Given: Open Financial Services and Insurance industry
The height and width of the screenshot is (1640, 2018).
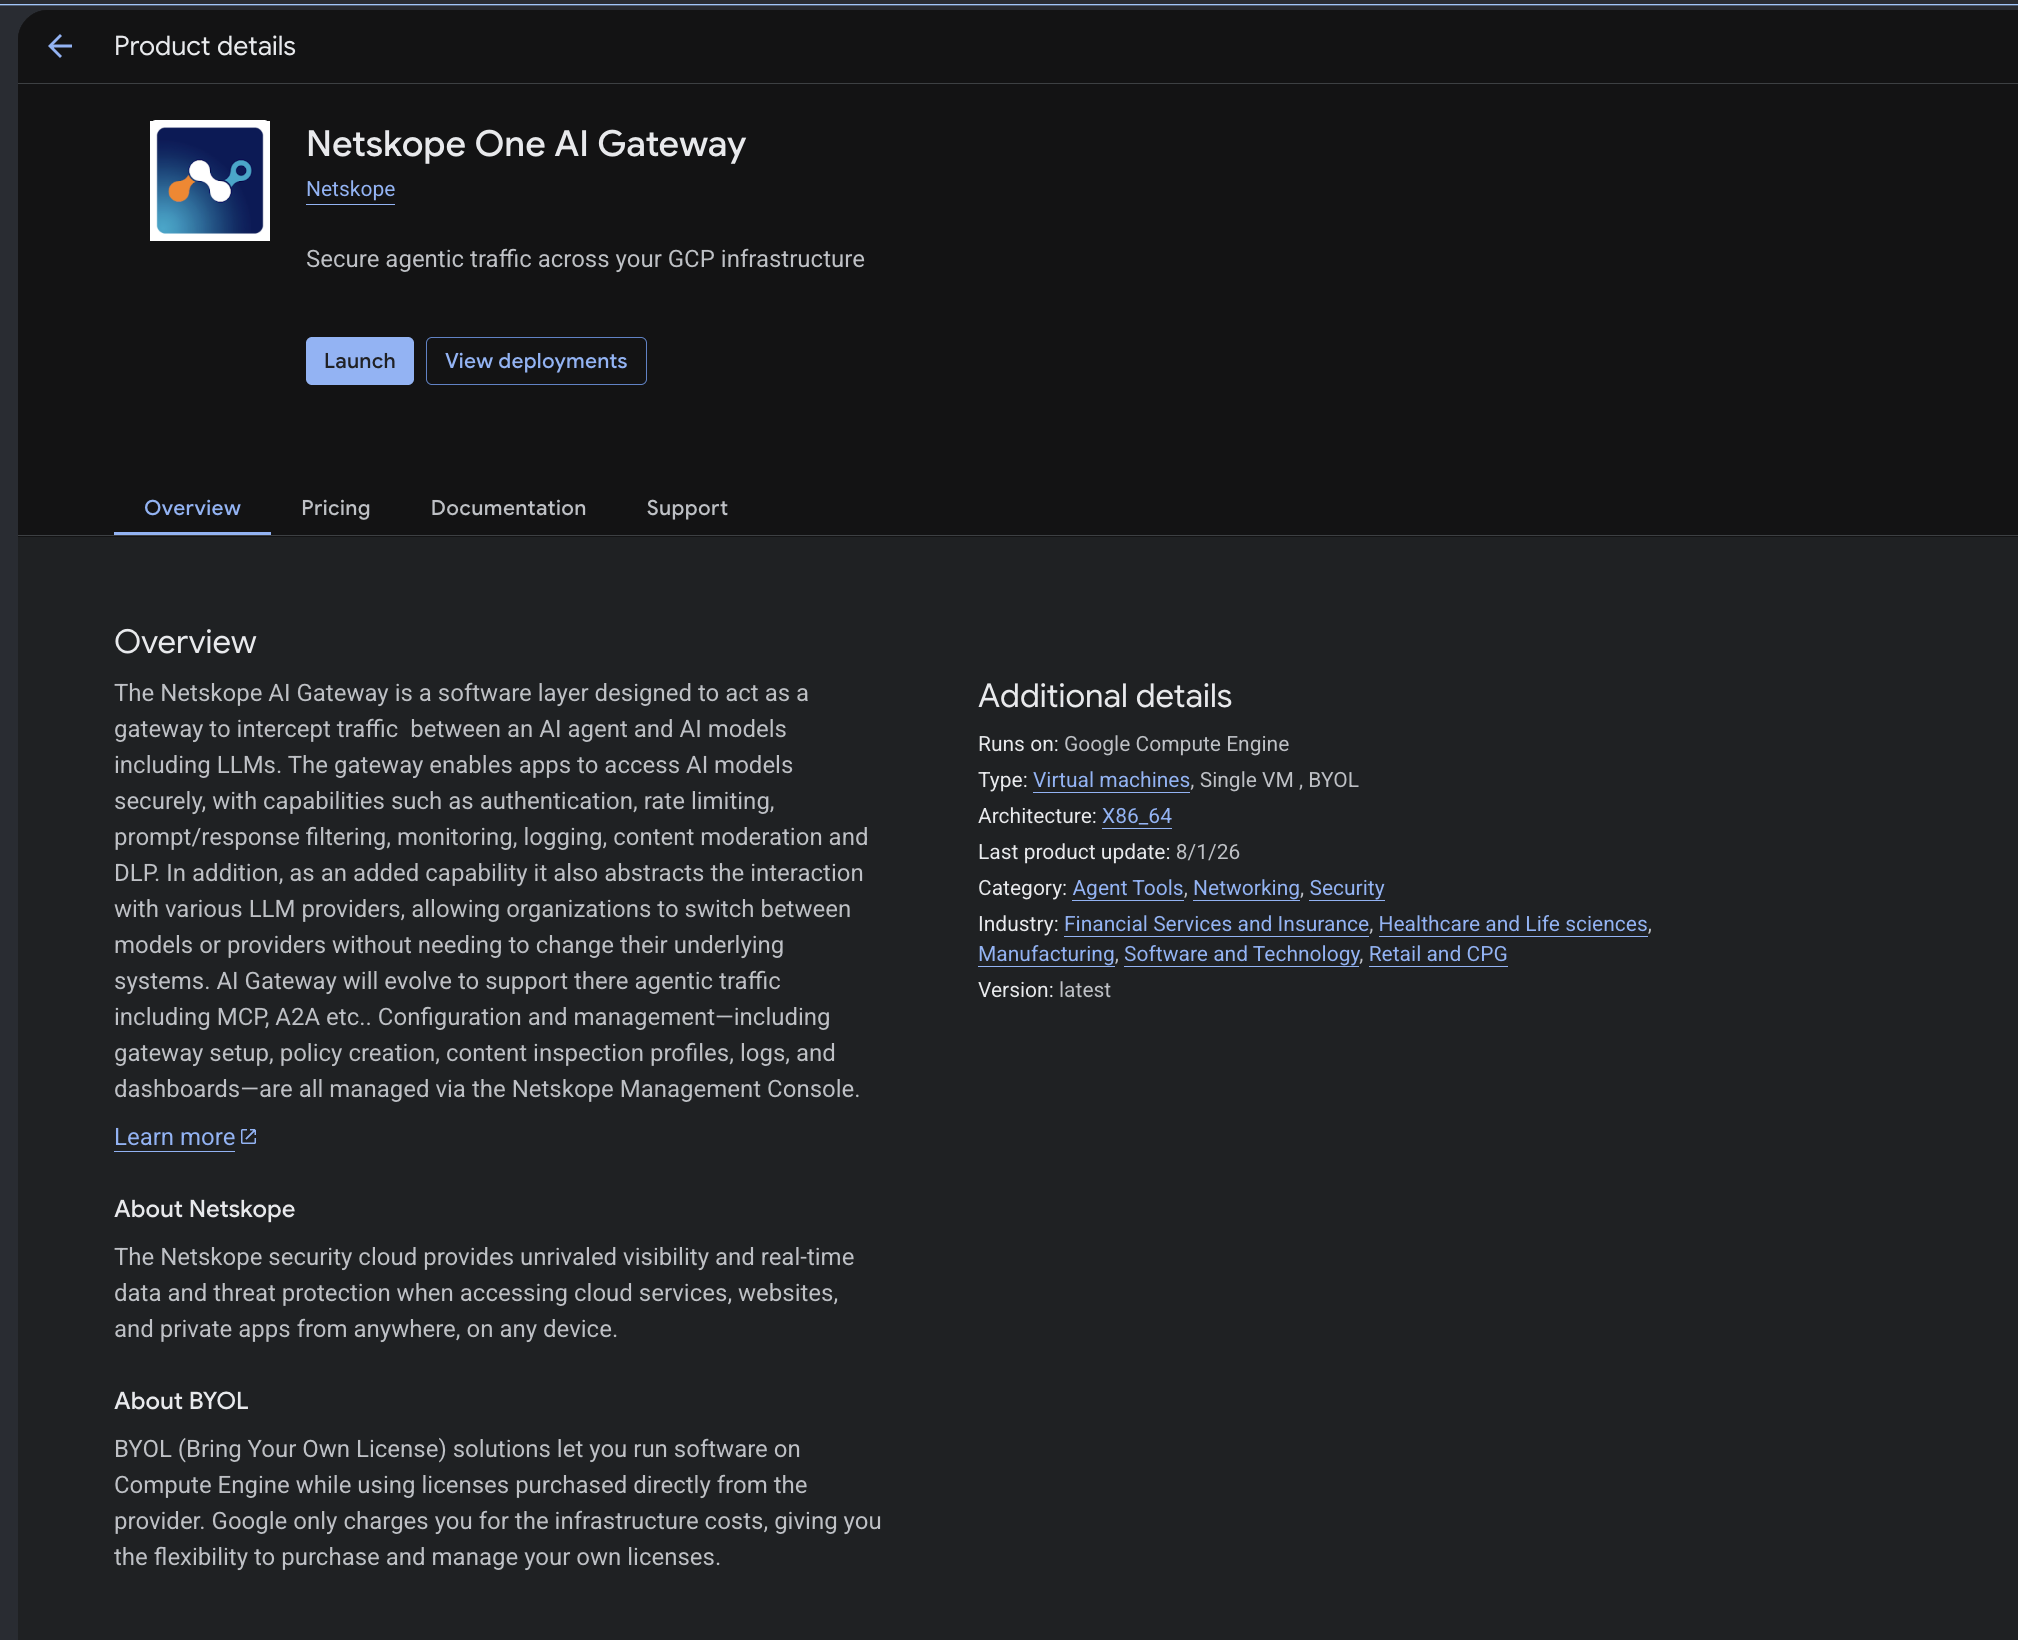Looking at the screenshot, I should point(1216,924).
